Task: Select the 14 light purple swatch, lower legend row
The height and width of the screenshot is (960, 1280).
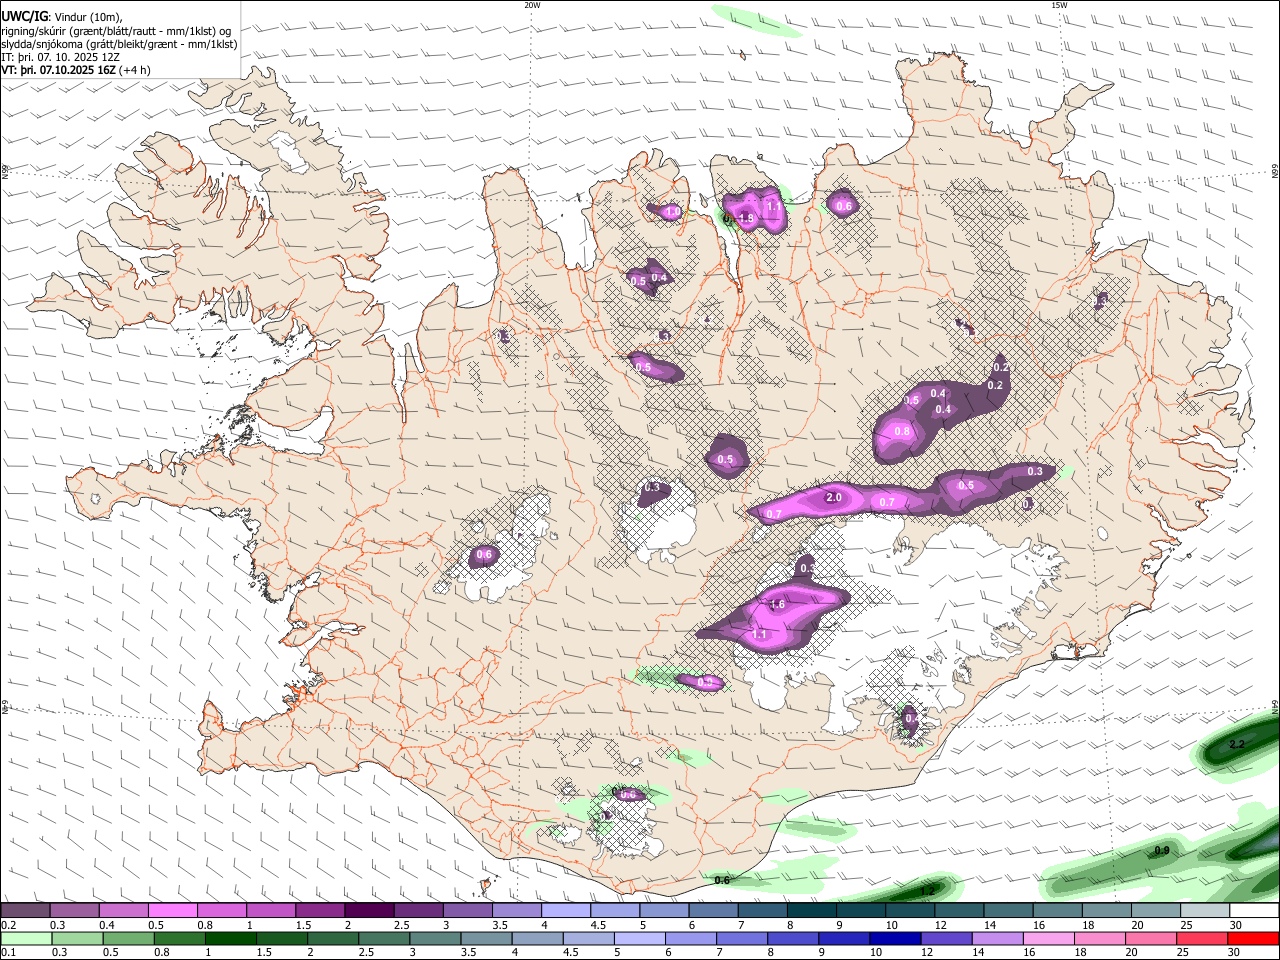Action: (x=997, y=938)
